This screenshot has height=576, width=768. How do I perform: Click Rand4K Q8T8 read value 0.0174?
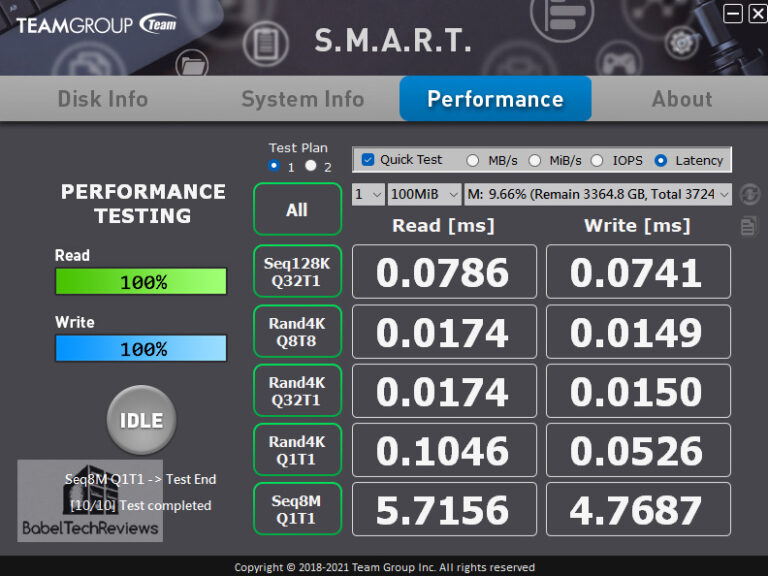tap(444, 332)
